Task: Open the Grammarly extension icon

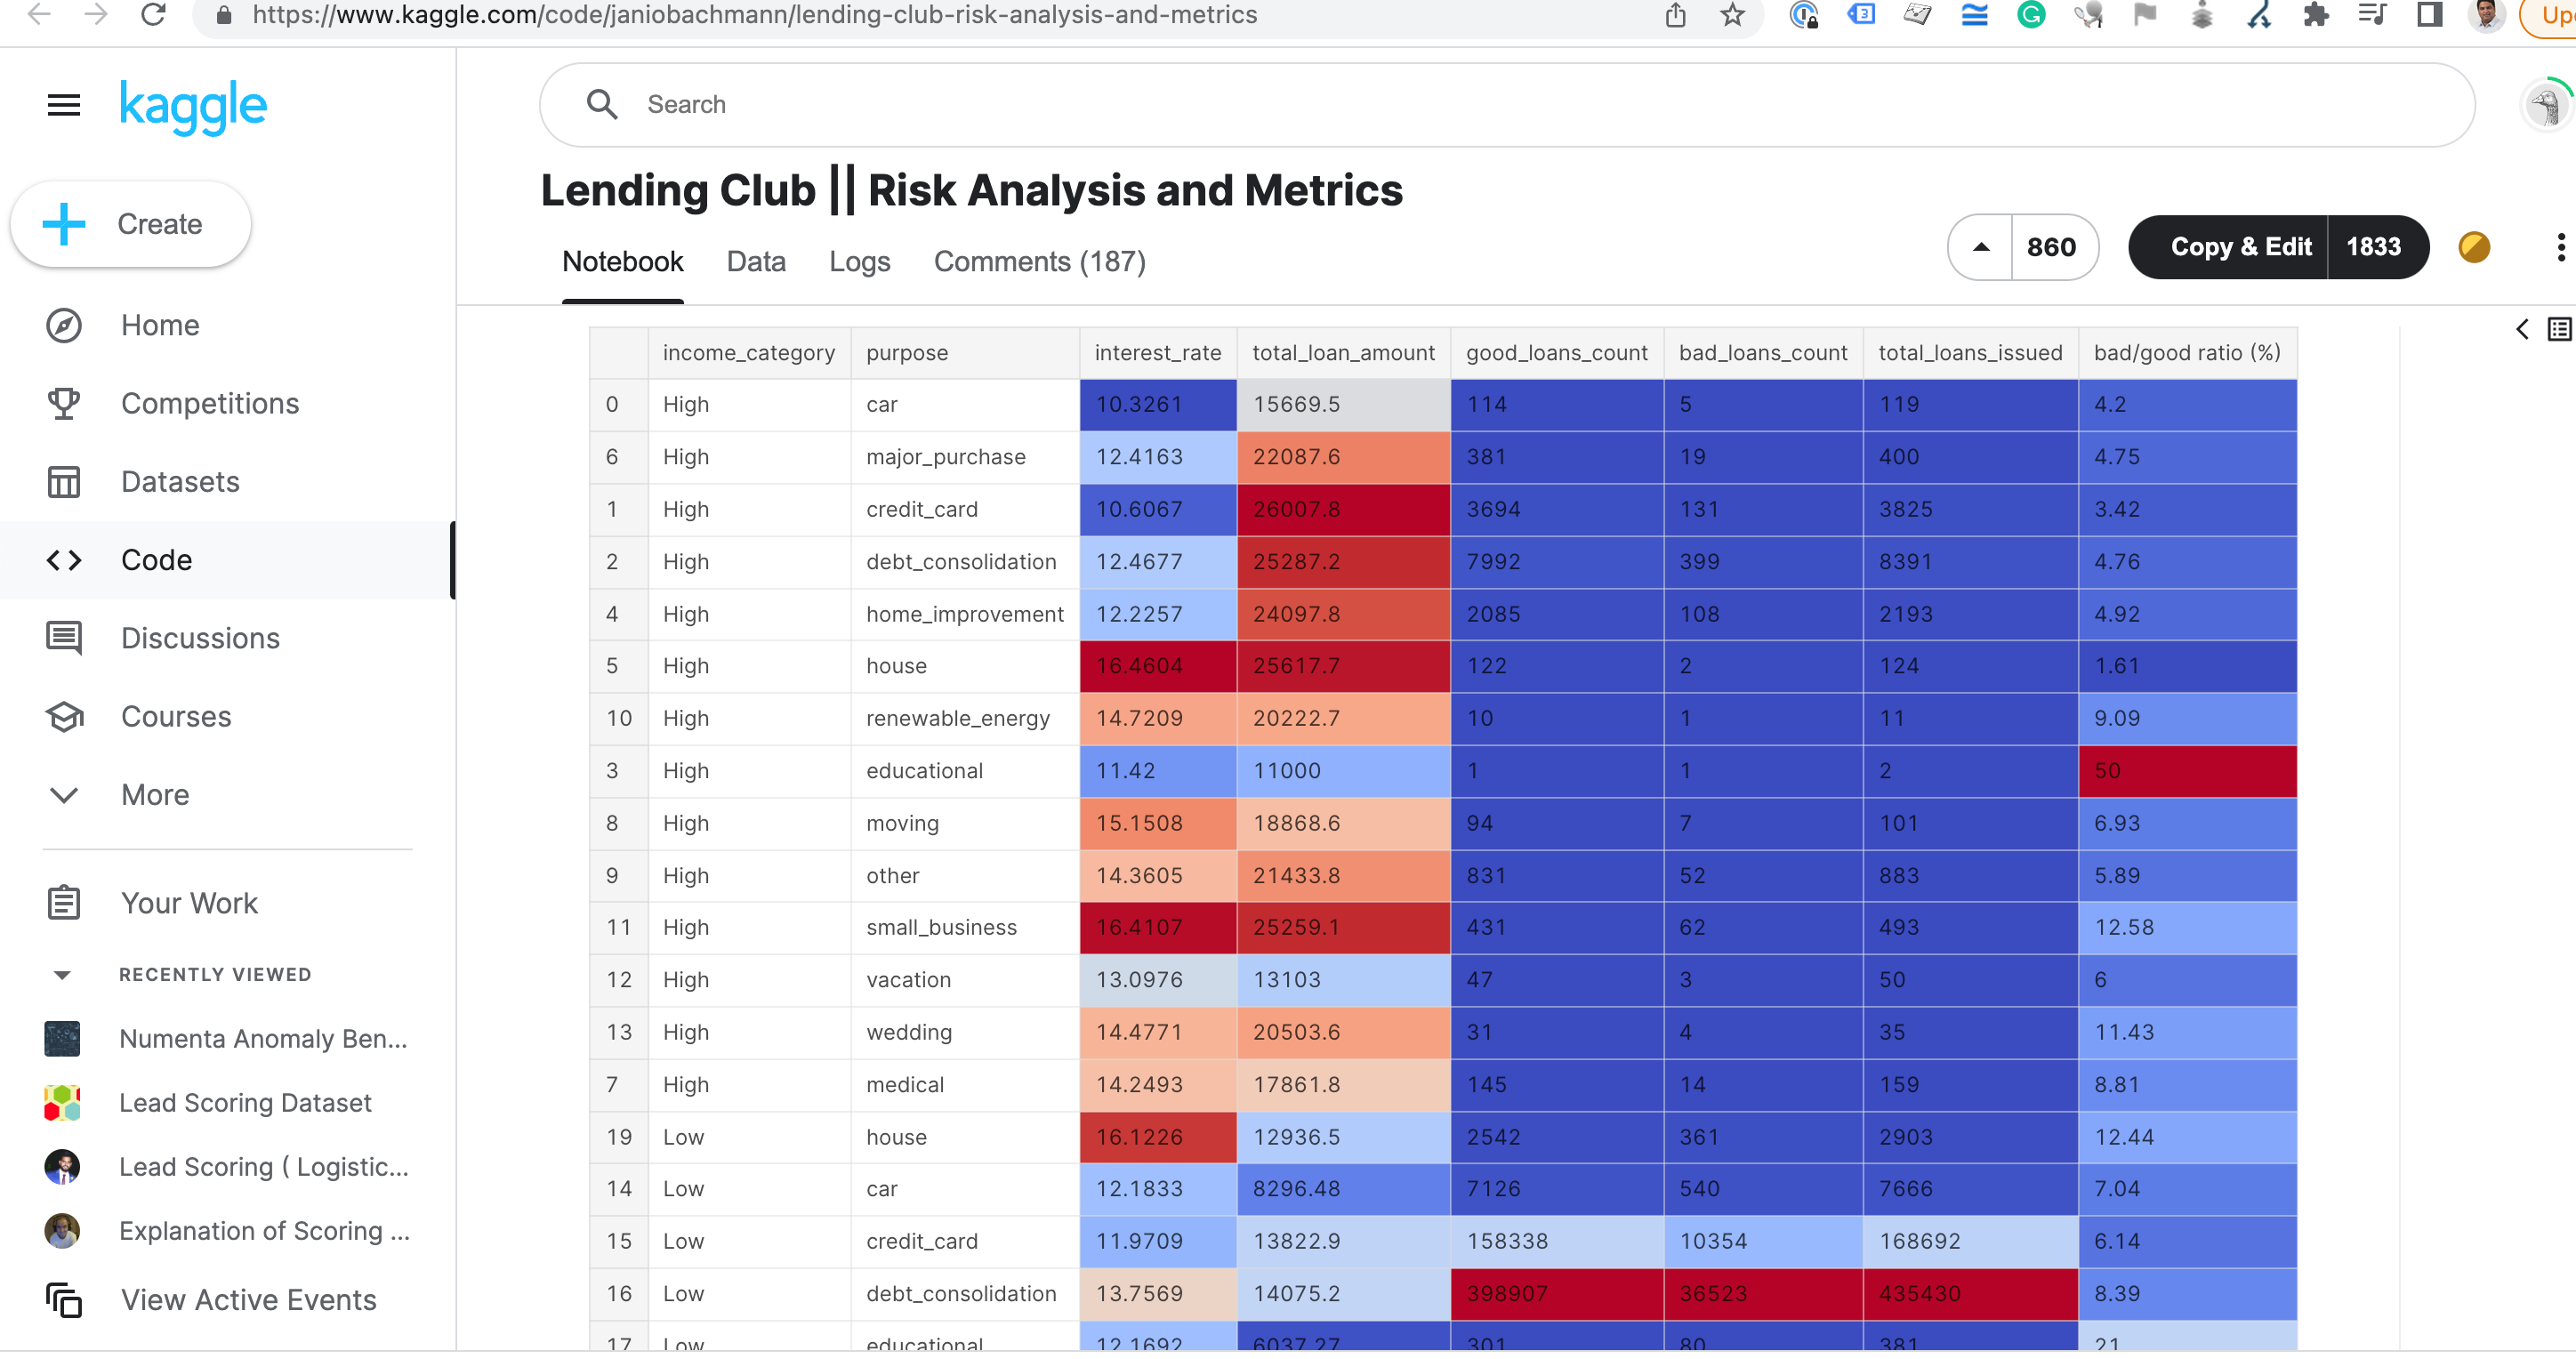Action: (x=2031, y=15)
